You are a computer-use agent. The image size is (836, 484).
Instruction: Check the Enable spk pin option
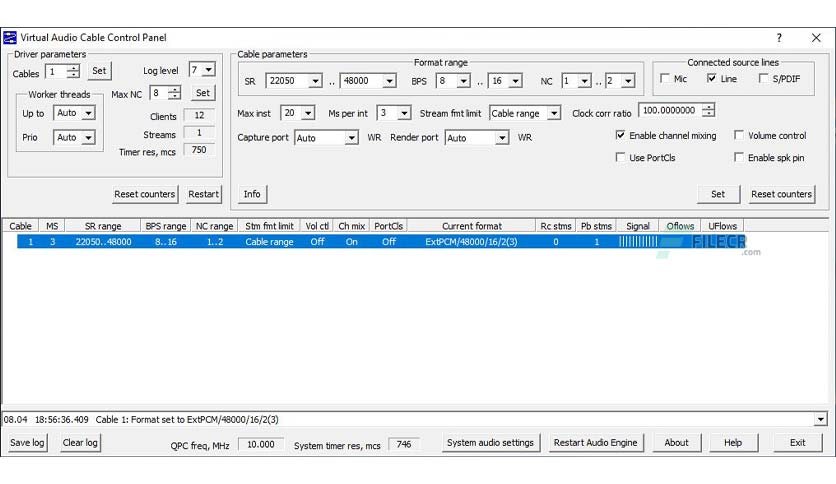point(738,157)
